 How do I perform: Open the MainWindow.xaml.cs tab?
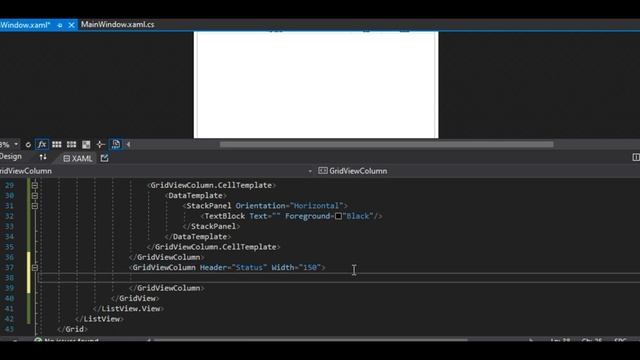coord(118,24)
